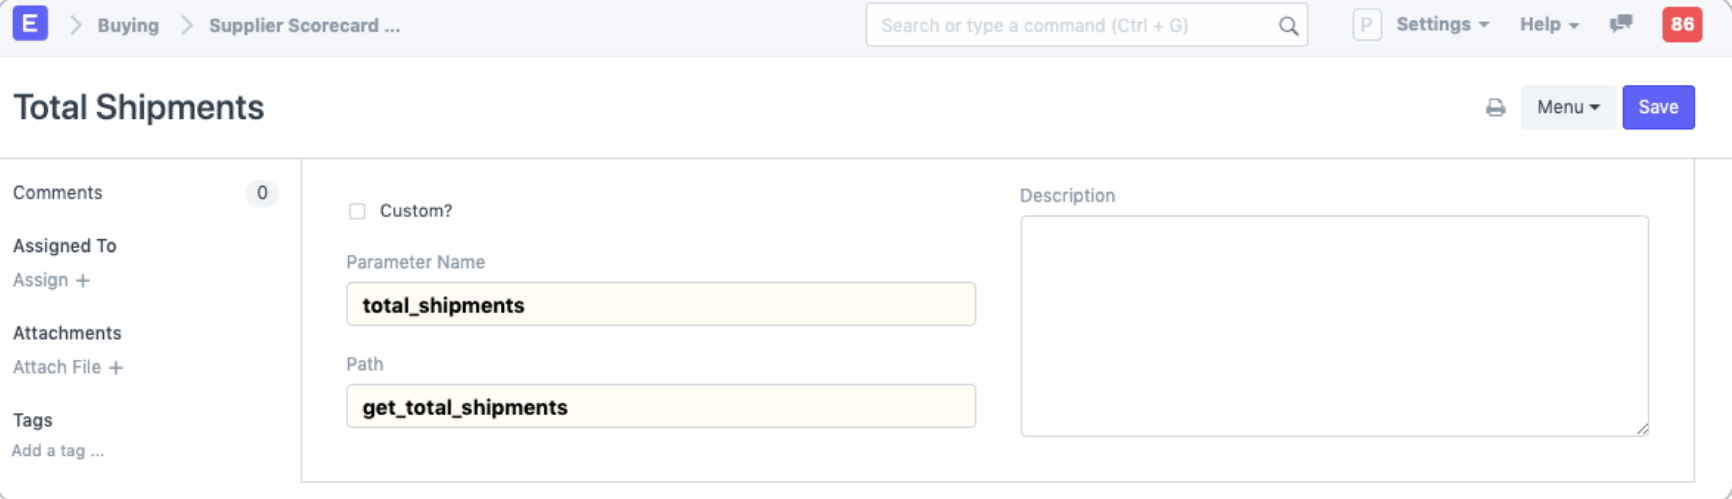Image resolution: width=1732 pixels, height=499 pixels.
Task: Click the ERPNext home logo icon
Action: 30,23
